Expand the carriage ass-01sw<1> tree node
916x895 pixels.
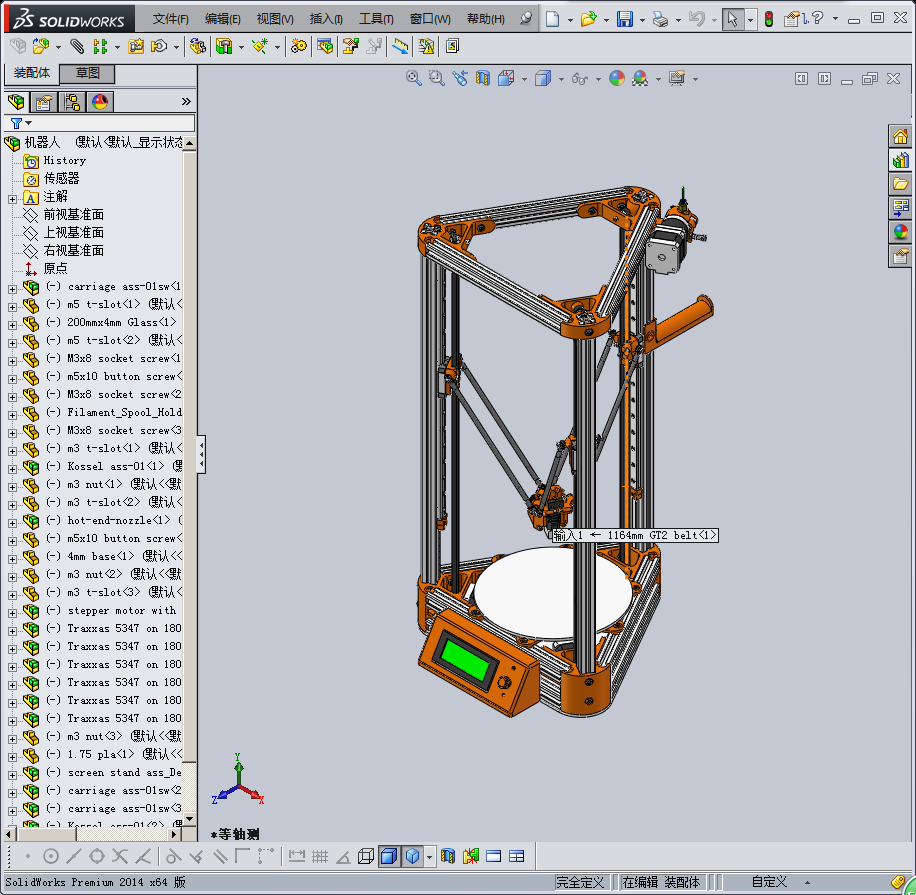click(12, 287)
